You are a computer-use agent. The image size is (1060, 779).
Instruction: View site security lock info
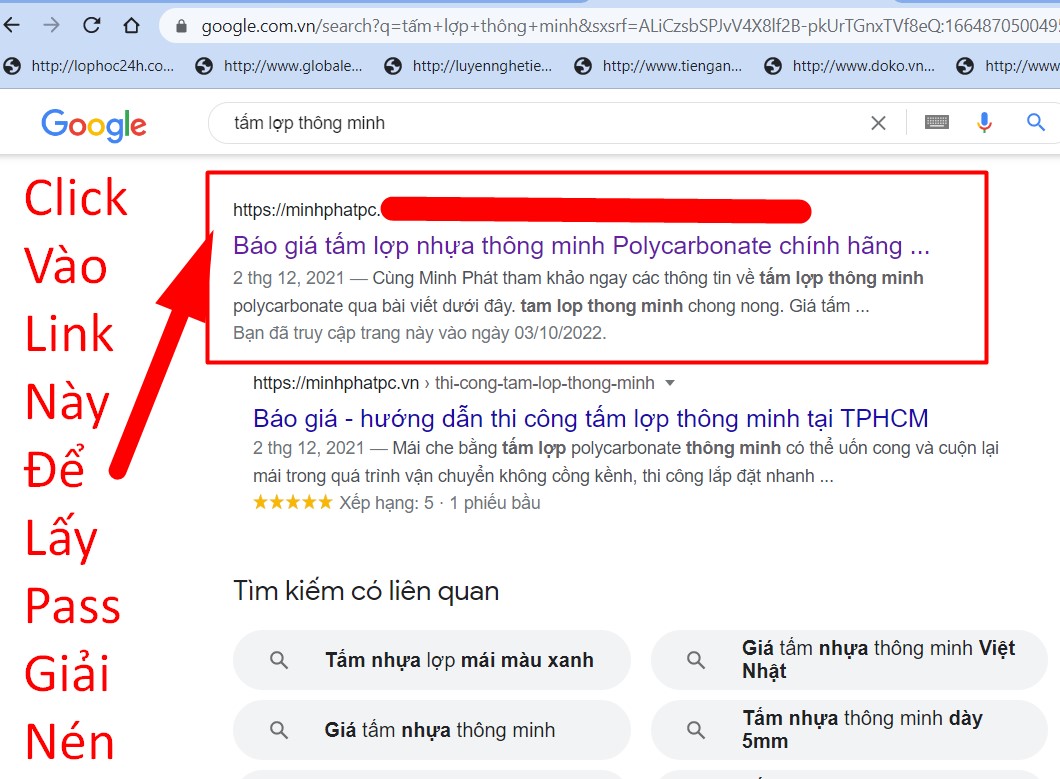pos(181,26)
